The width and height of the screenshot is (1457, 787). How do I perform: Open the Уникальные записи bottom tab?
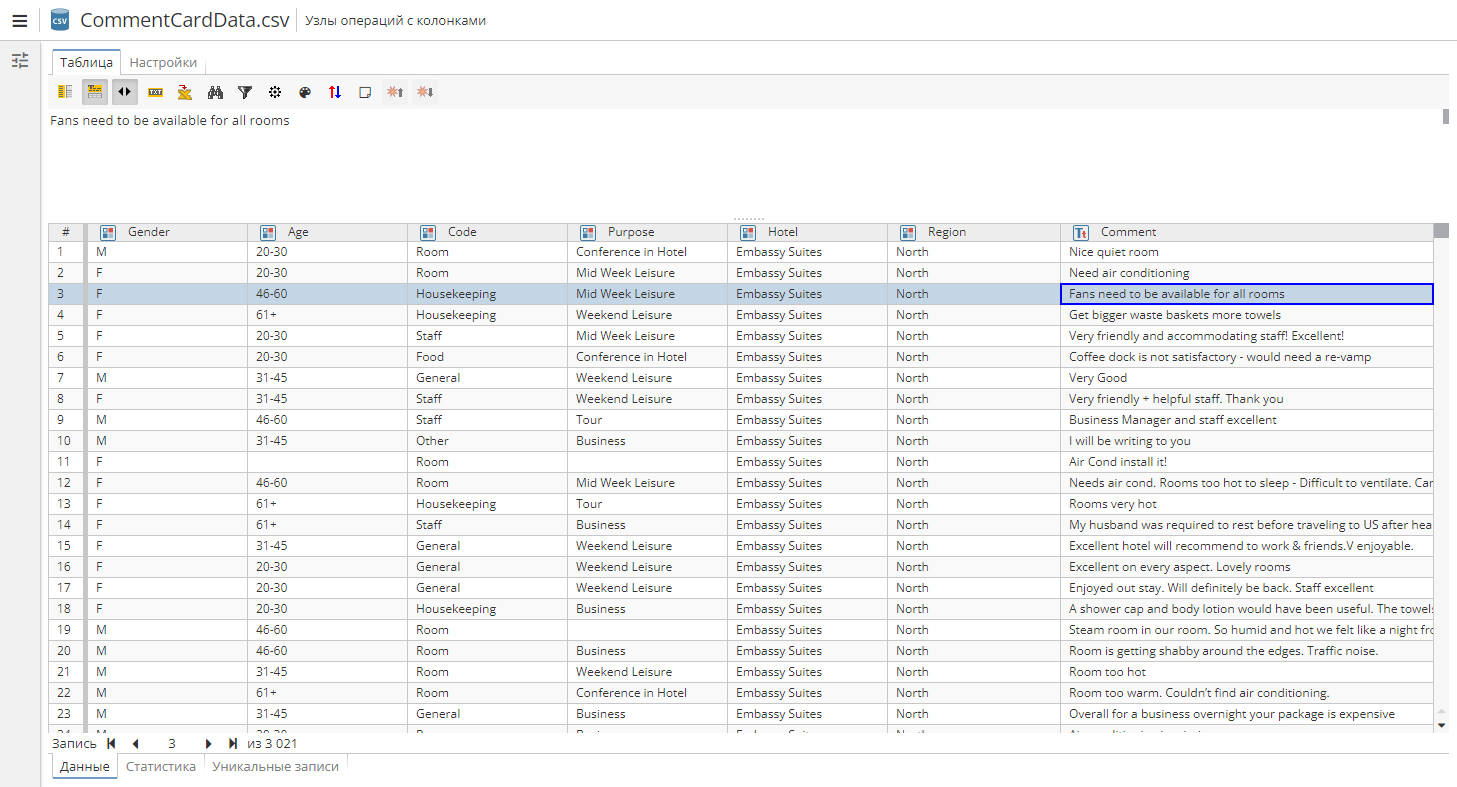pyautogui.click(x=275, y=767)
